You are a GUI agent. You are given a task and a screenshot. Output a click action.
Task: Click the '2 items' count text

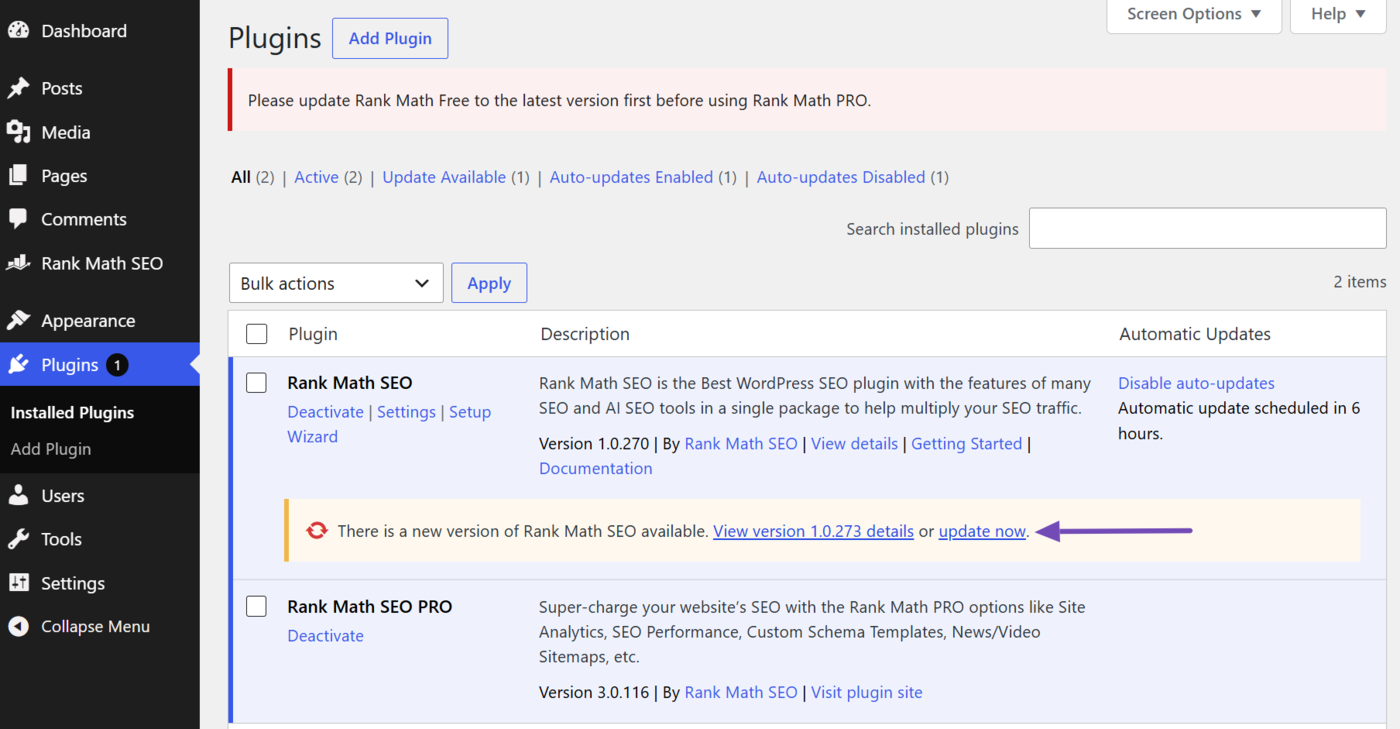1360,282
